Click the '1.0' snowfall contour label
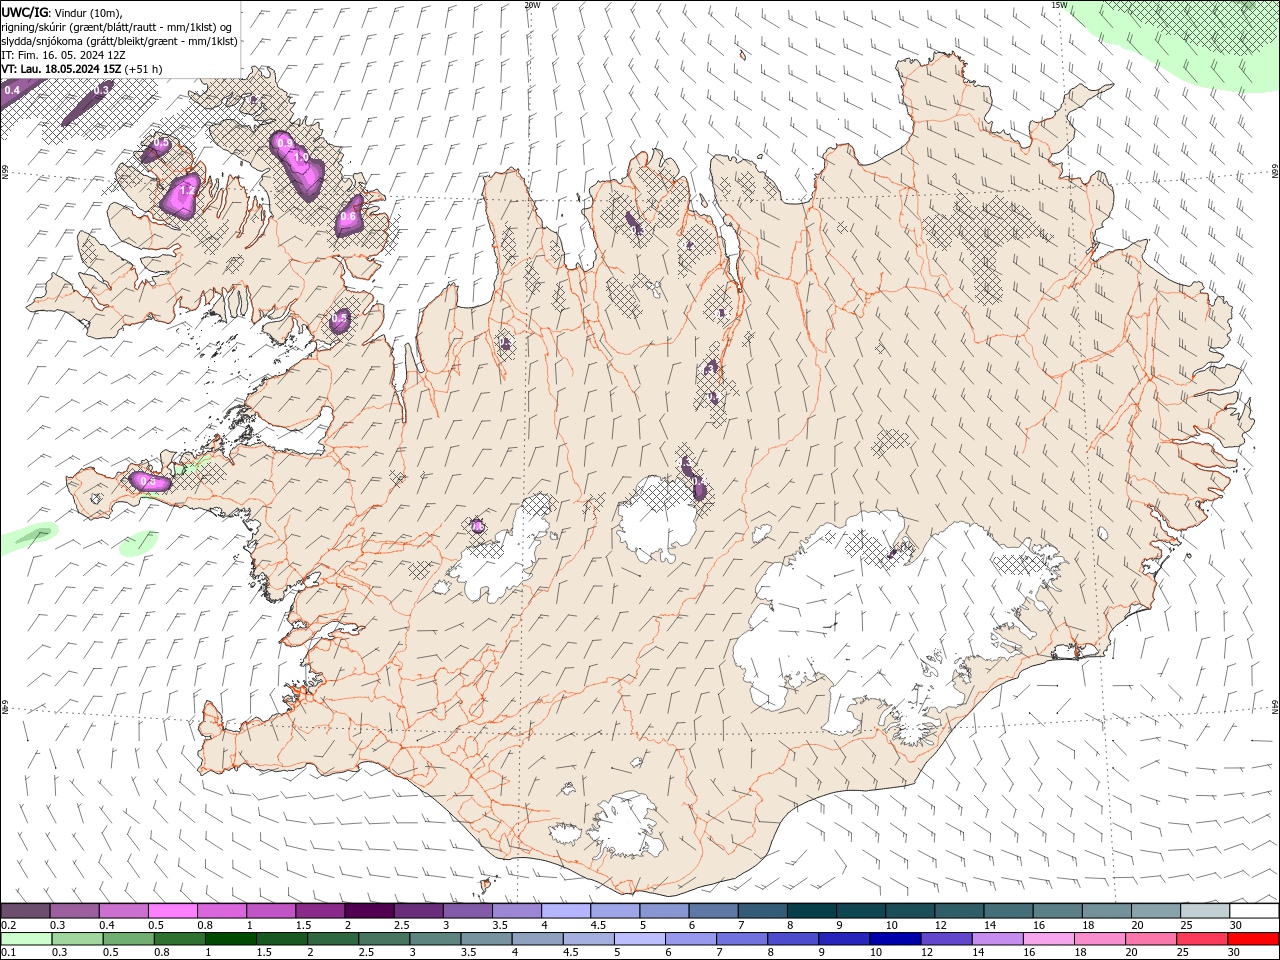 [300, 158]
